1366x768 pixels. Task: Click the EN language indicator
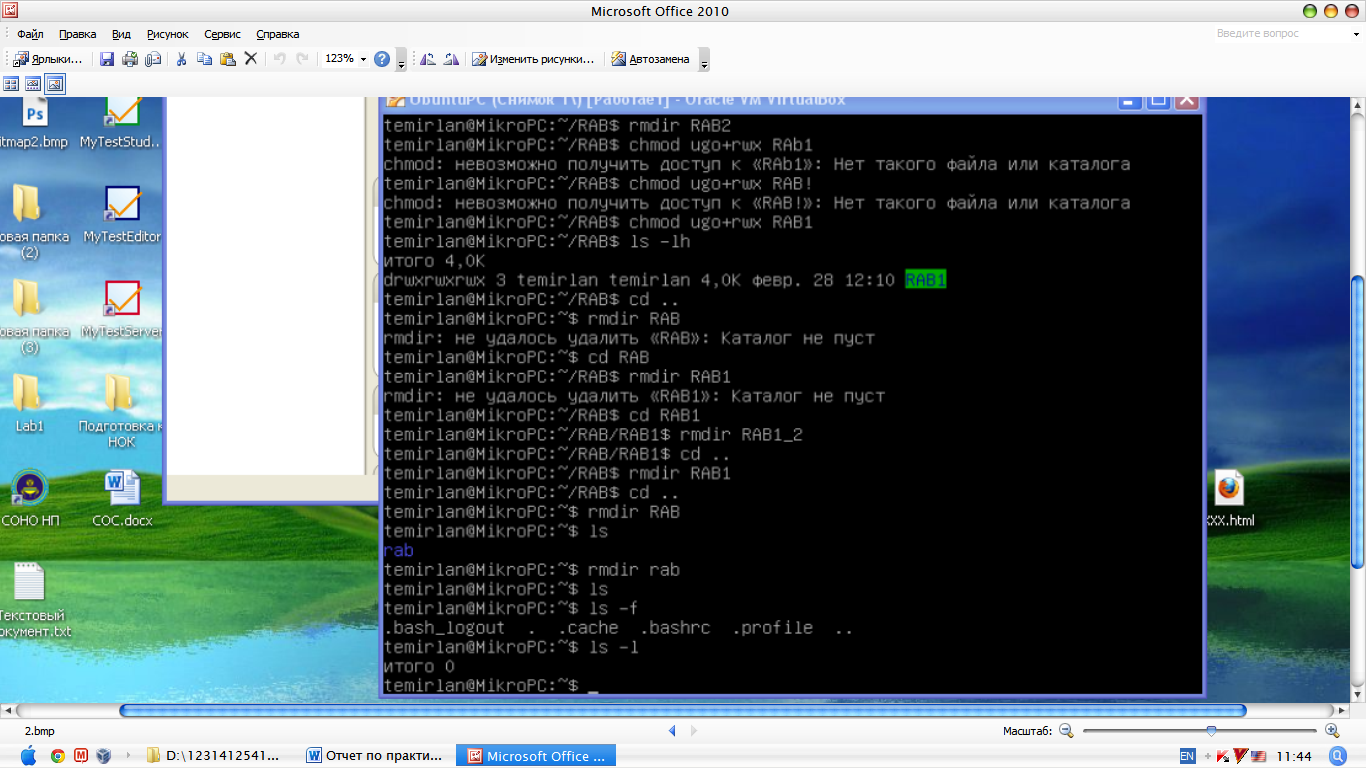coord(1188,756)
